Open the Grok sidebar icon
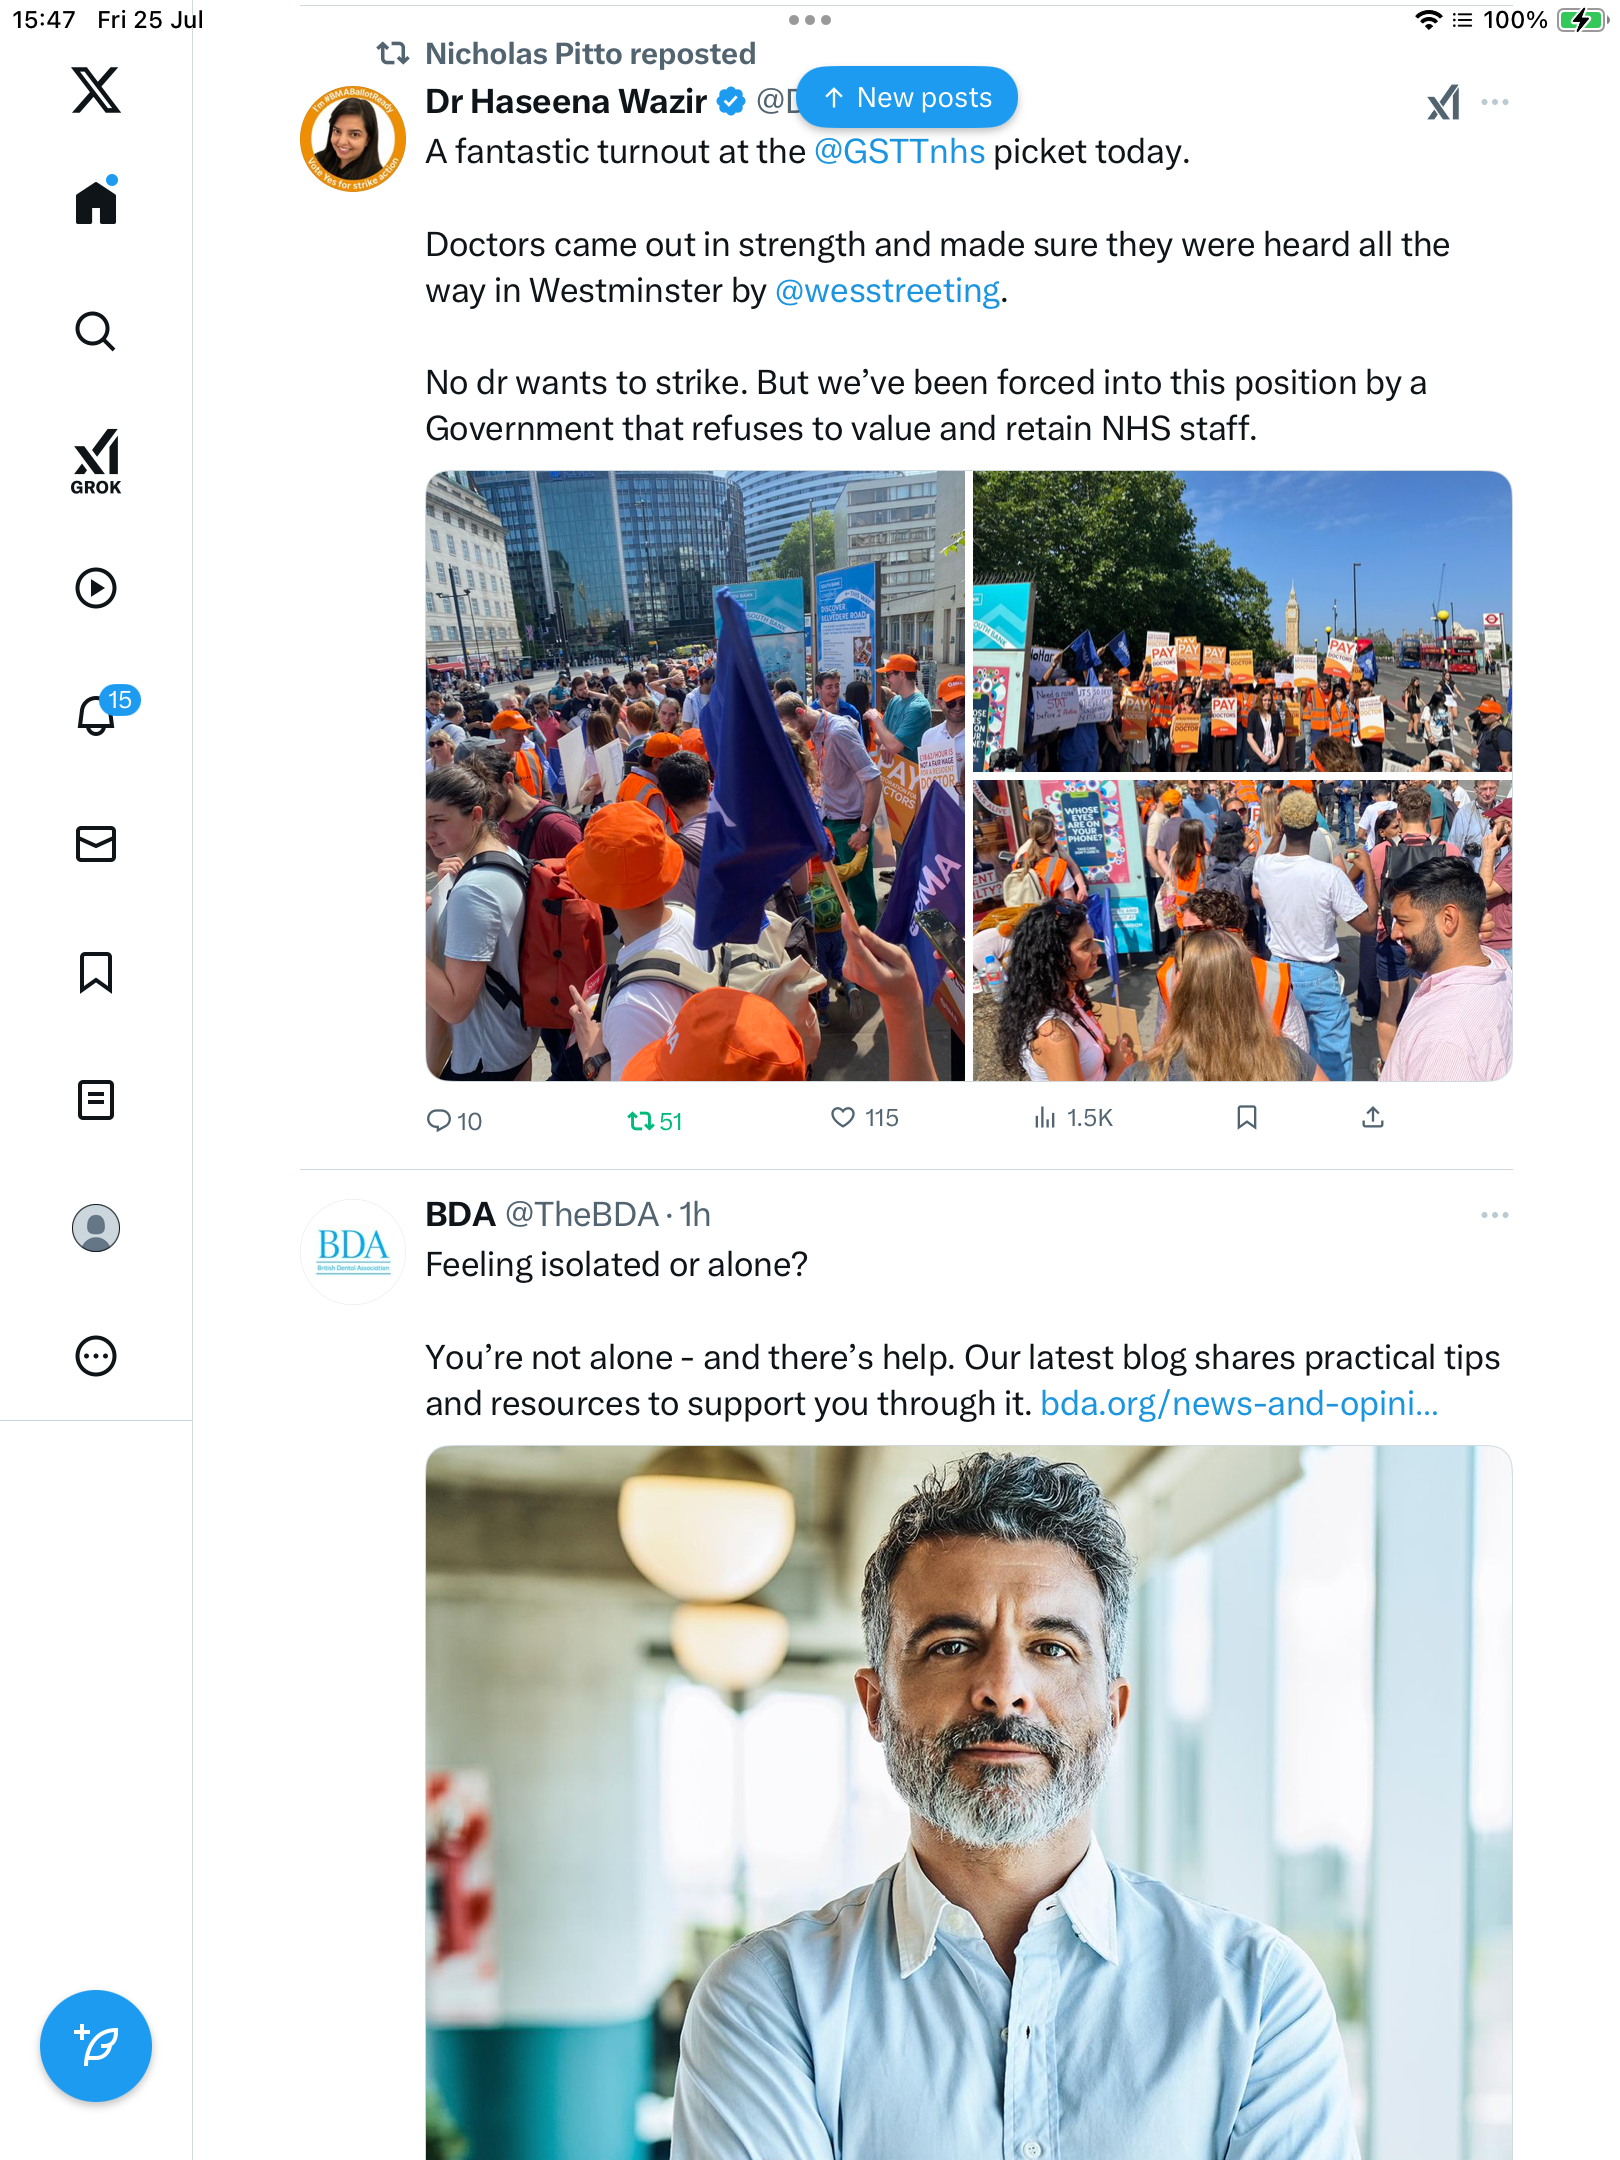This screenshot has height=2160, width=1620. coord(96,461)
